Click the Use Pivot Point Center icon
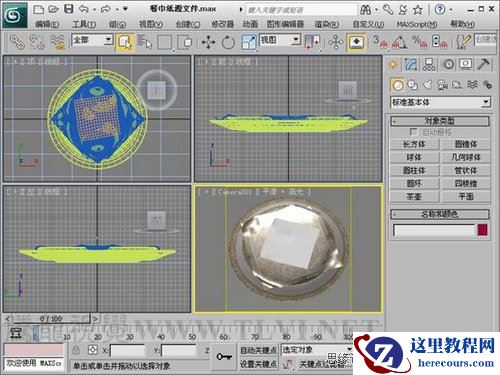Viewport: 500px width, 375px height. (x=312, y=42)
